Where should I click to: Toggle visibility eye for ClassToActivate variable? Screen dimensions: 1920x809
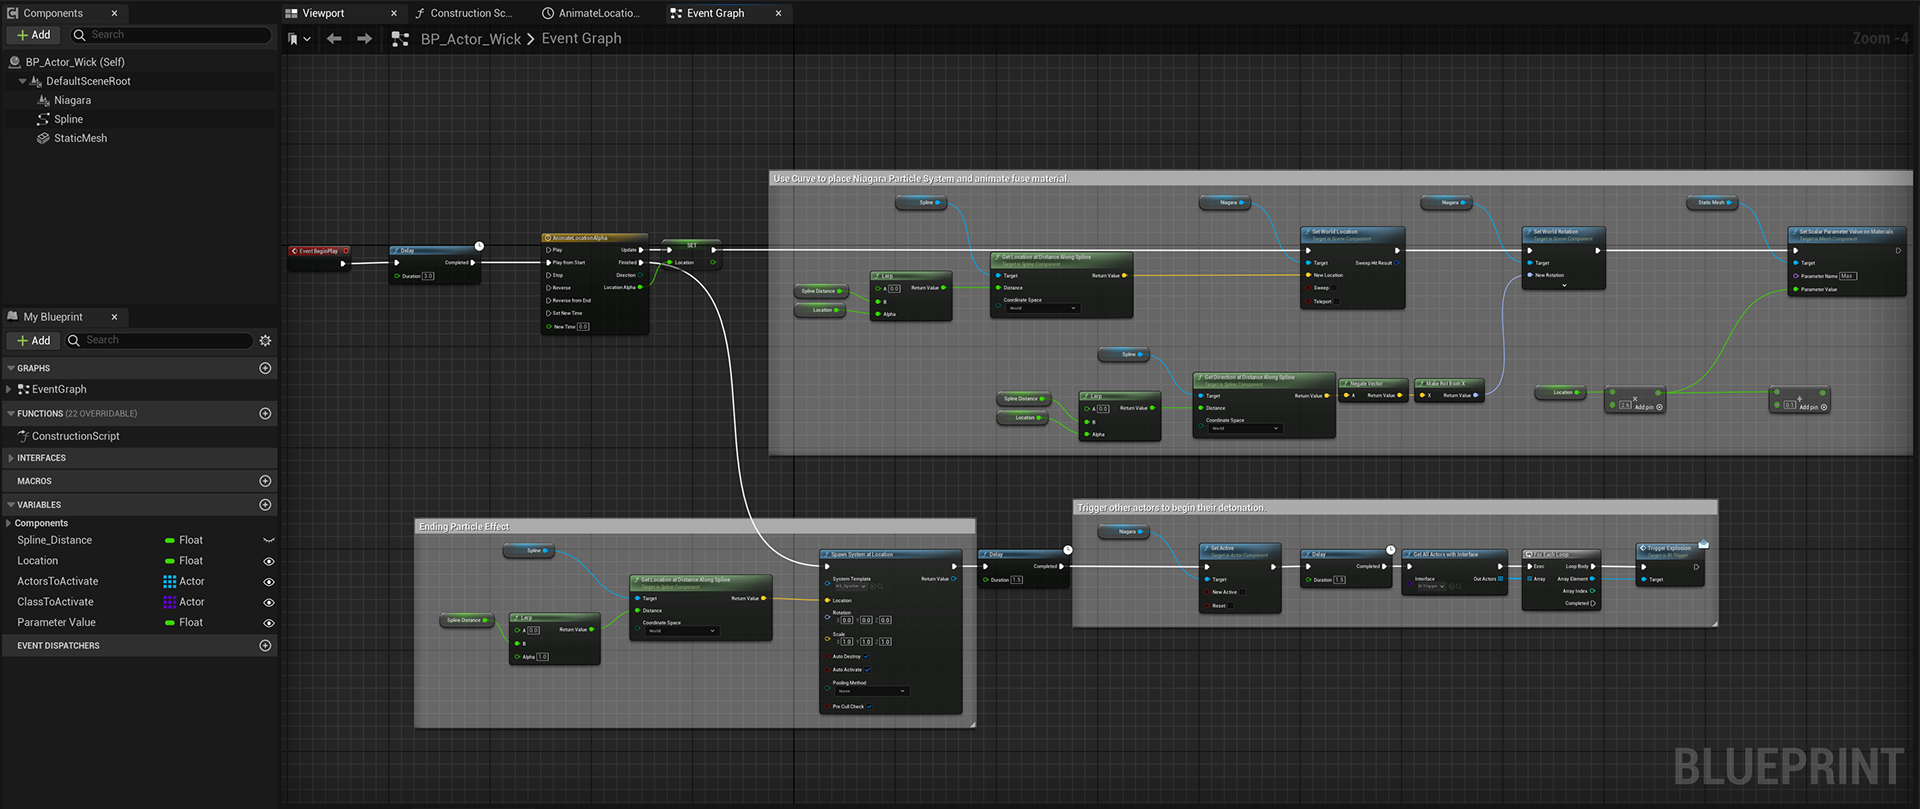[268, 602]
